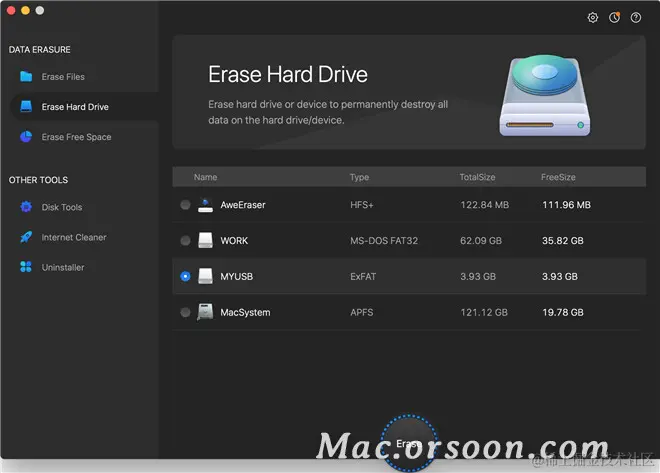
Task: Click the 111.96 MB free size
Action: [x=566, y=205]
